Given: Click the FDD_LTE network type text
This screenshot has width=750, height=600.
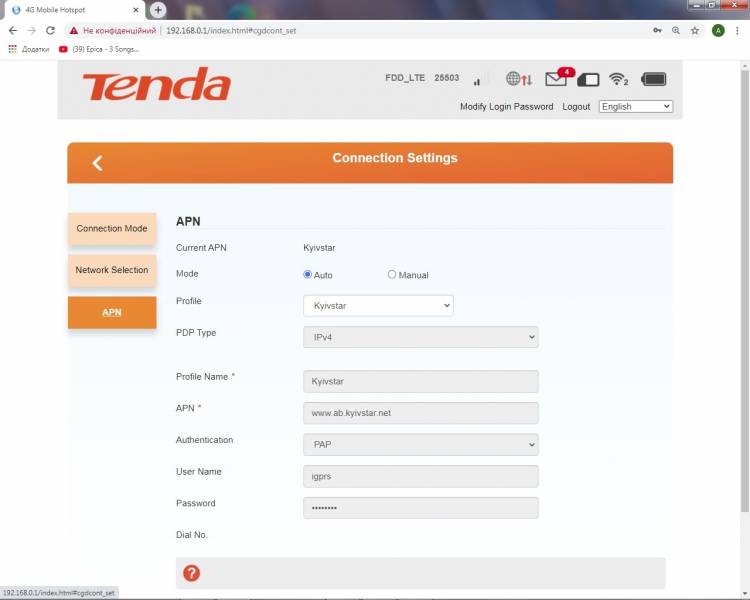Looking at the screenshot, I should pos(405,78).
